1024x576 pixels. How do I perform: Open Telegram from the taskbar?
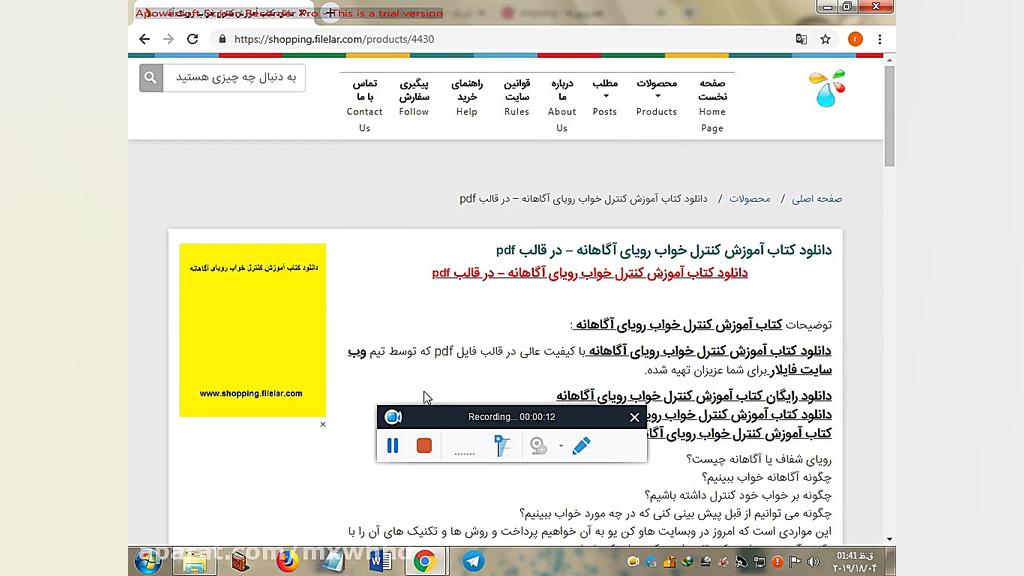click(473, 561)
